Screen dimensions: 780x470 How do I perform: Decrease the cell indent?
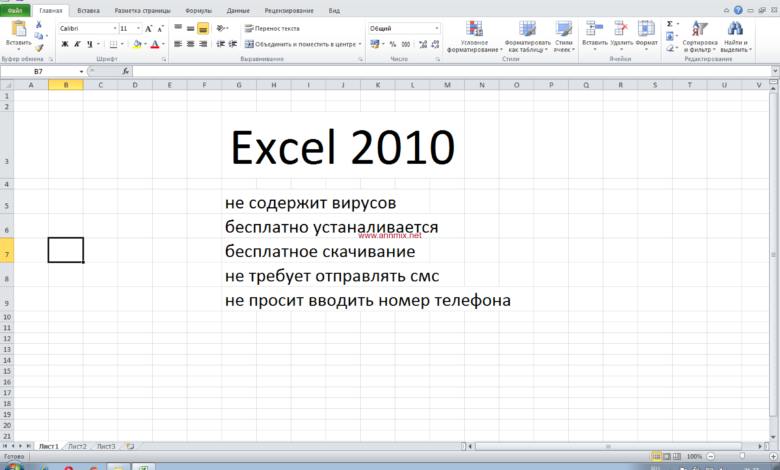[x=220, y=44]
